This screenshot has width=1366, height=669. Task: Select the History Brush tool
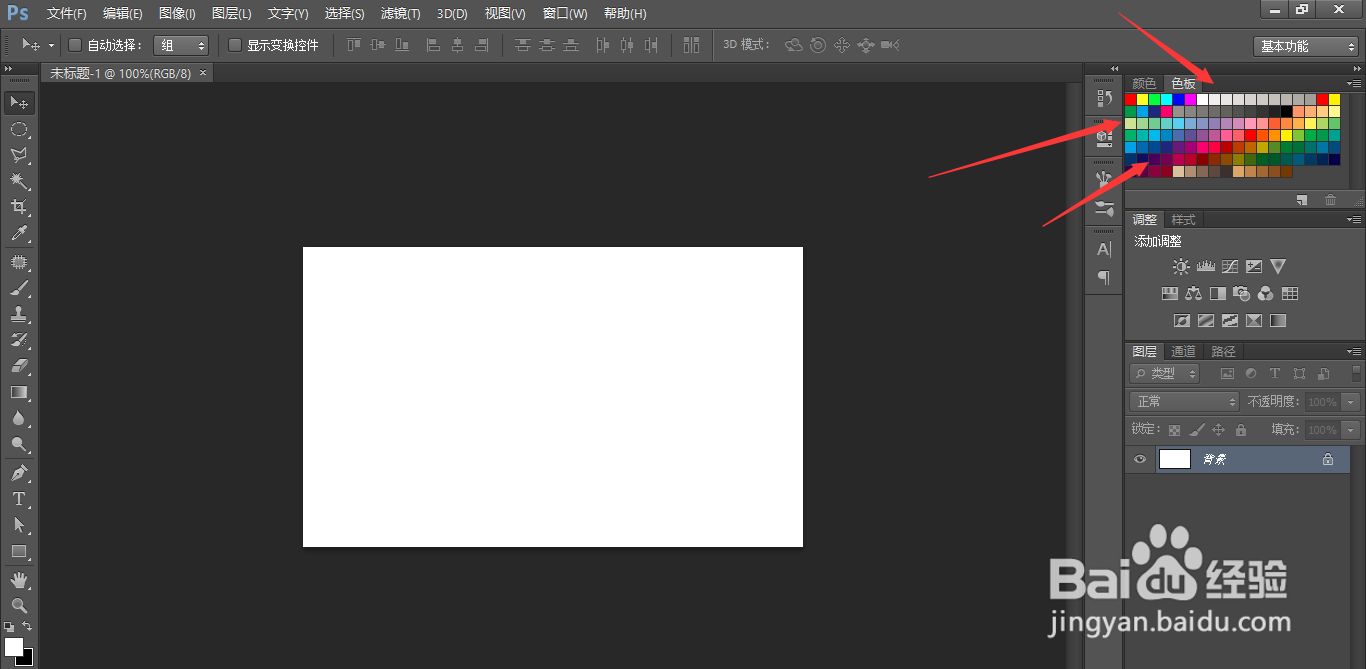pos(19,340)
